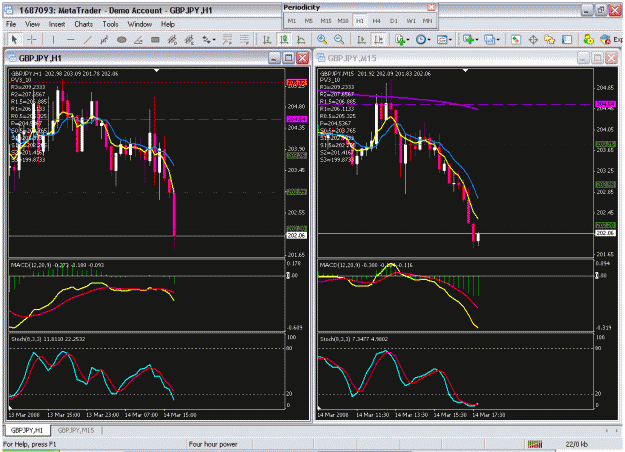This screenshot has width=625, height=452.
Task: Click the Expert Advisors toolbar icon
Action: click(605, 39)
